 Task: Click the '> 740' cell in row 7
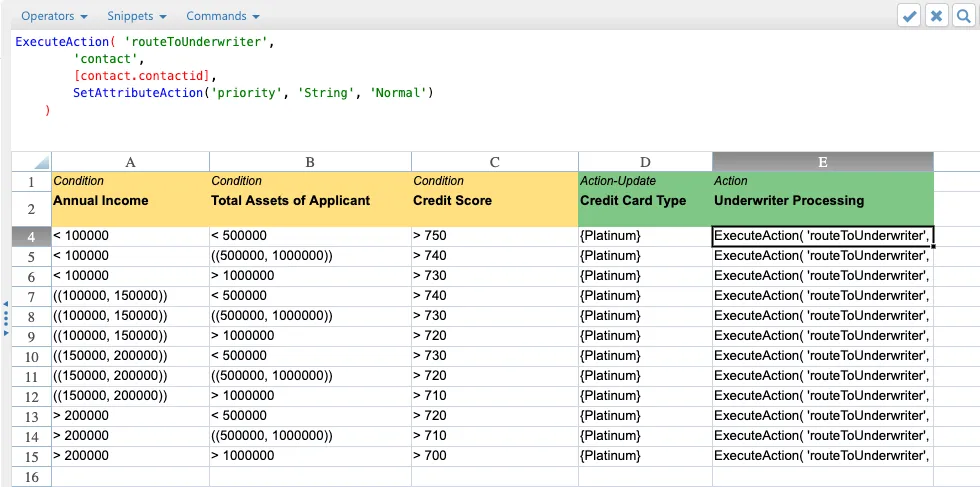(494, 296)
